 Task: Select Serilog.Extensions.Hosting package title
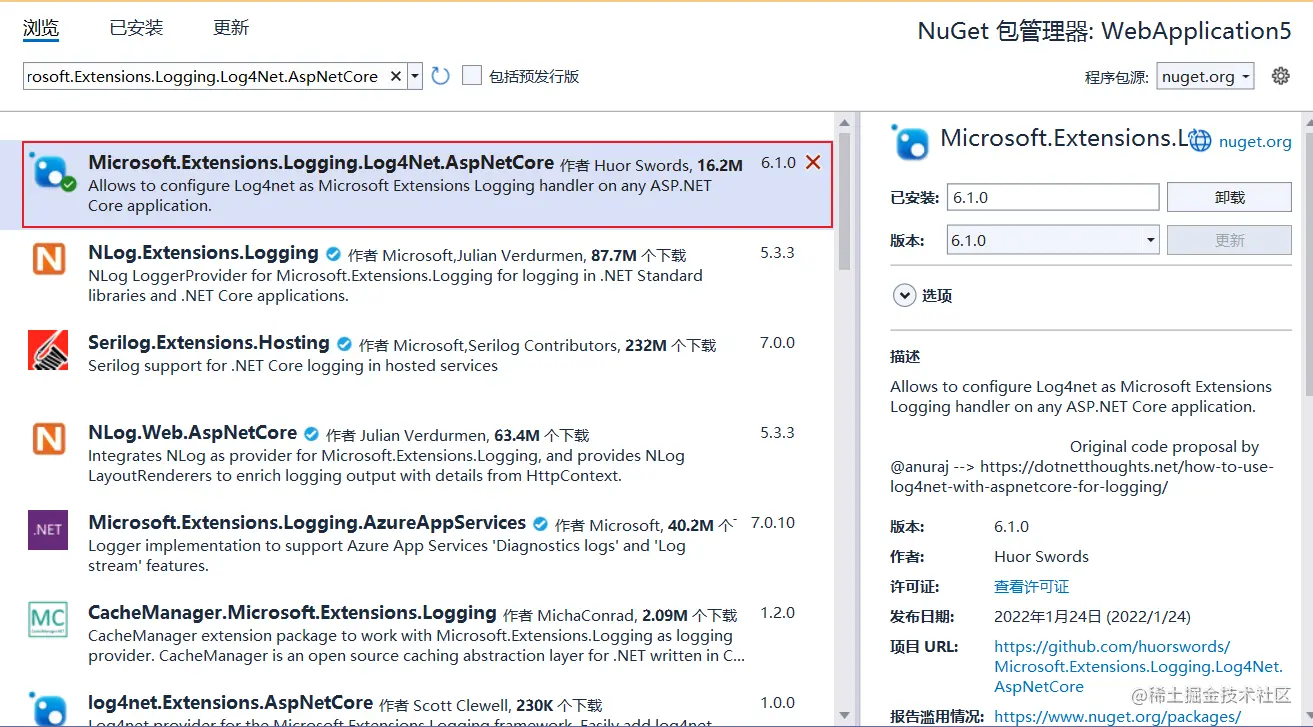(209, 343)
